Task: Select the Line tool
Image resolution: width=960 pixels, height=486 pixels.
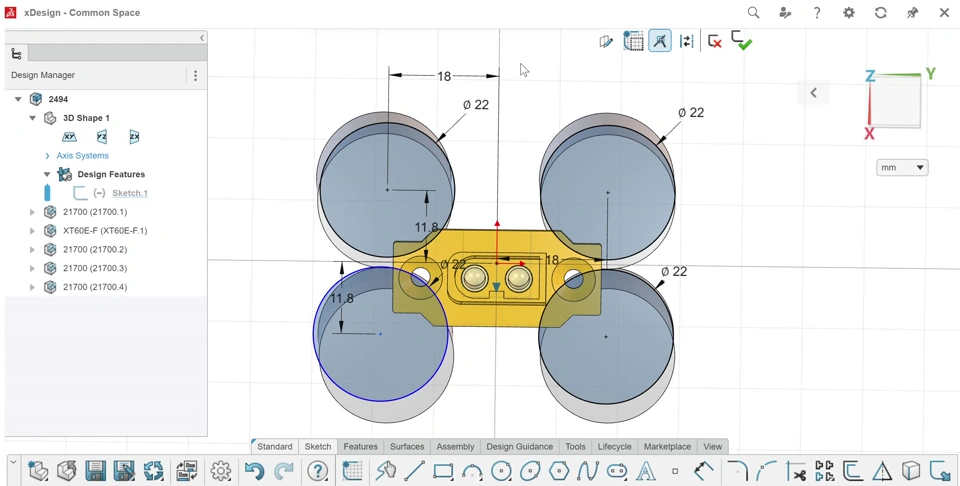Action: (414, 471)
